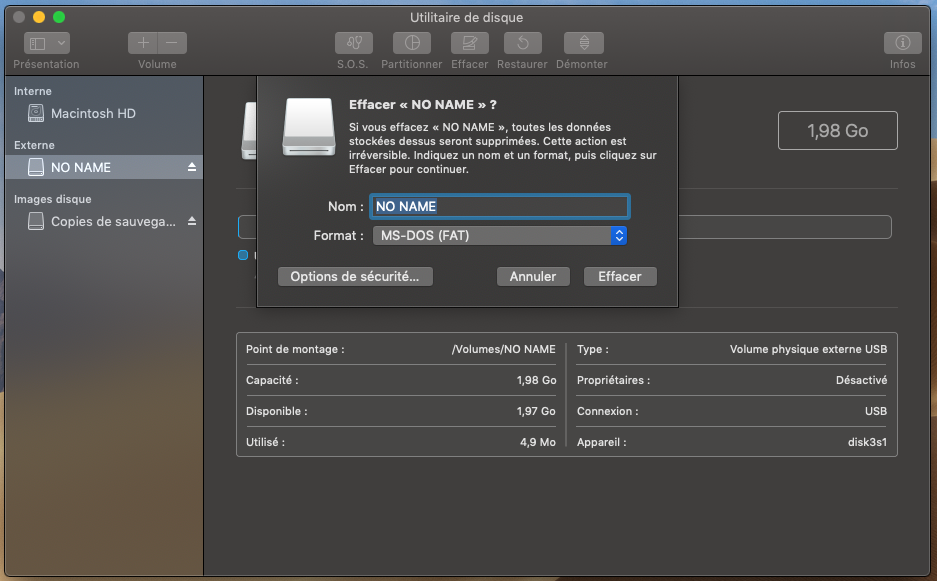Click the Images disque section header

coord(53,199)
